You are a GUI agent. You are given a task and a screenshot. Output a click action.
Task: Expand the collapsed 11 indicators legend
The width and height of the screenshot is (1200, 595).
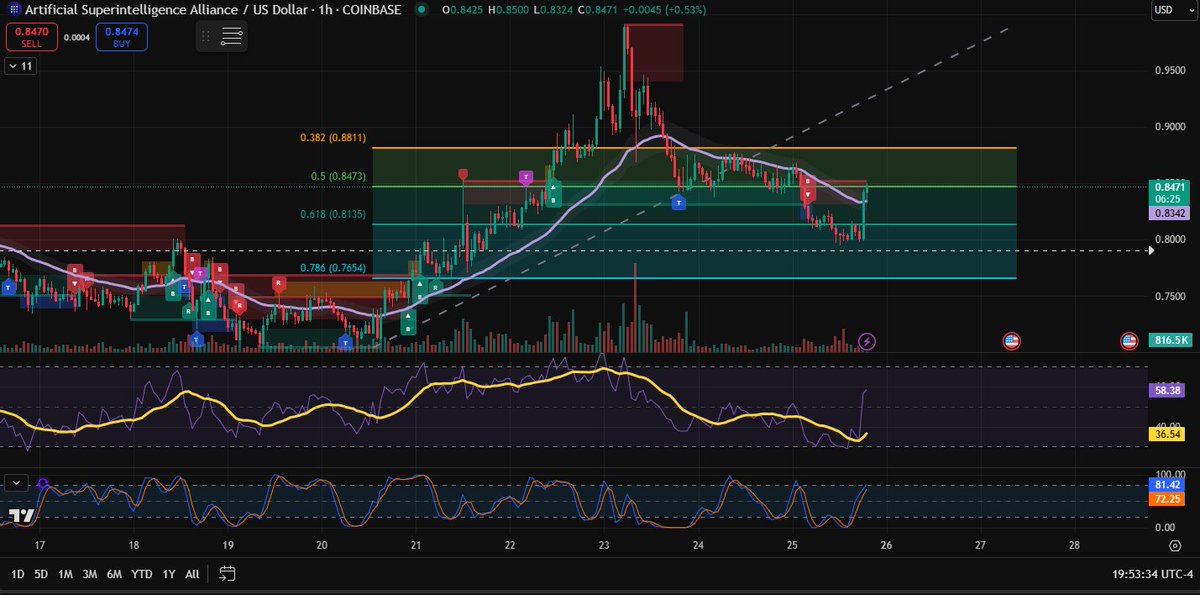(19, 66)
